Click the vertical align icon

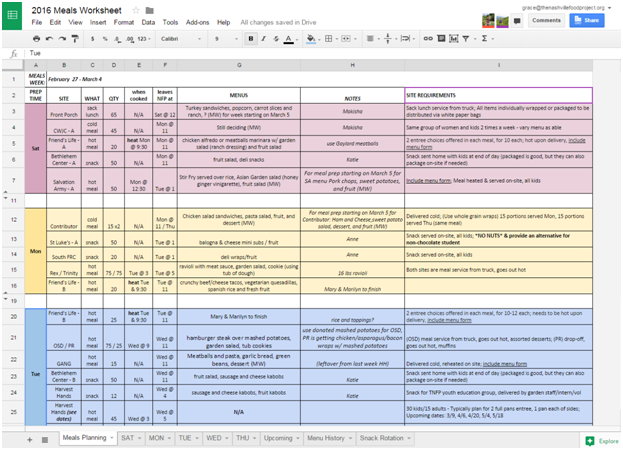[388, 39]
